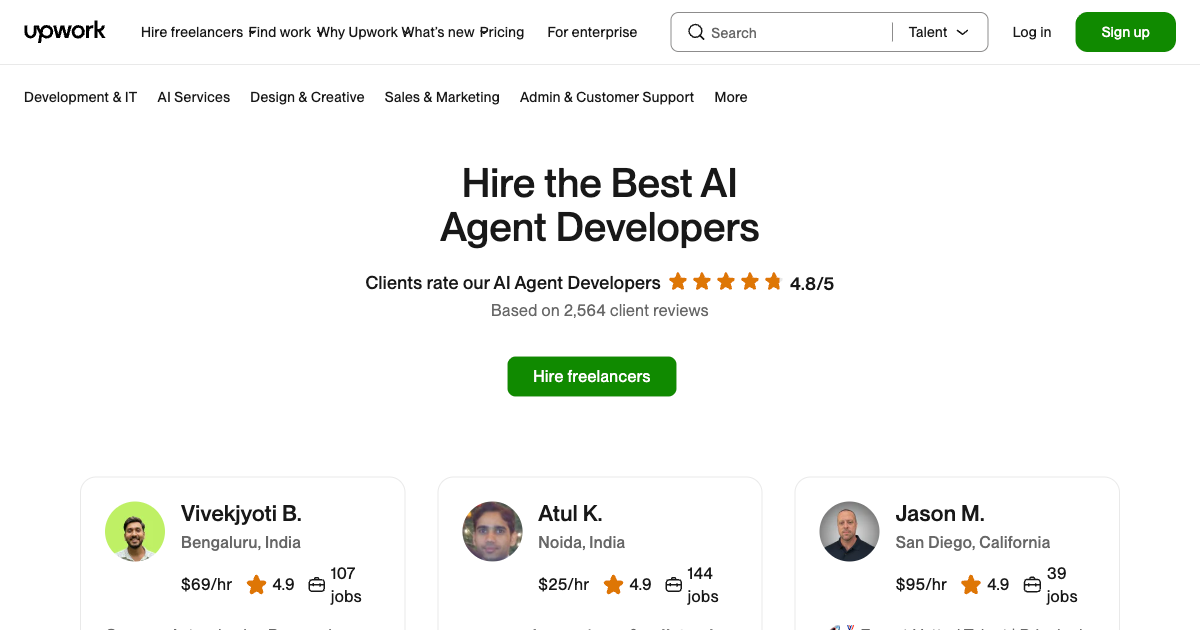Click the magnifier icon in the search bar

coord(696,32)
